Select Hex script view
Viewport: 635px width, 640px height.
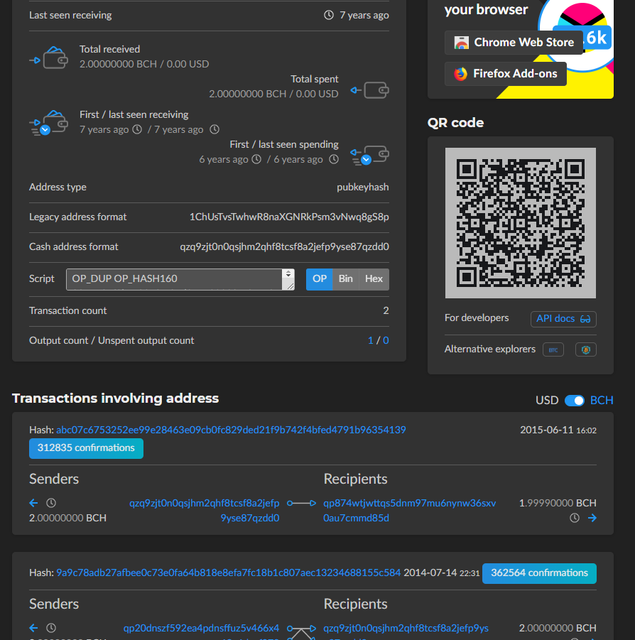pyautogui.click(x=374, y=279)
